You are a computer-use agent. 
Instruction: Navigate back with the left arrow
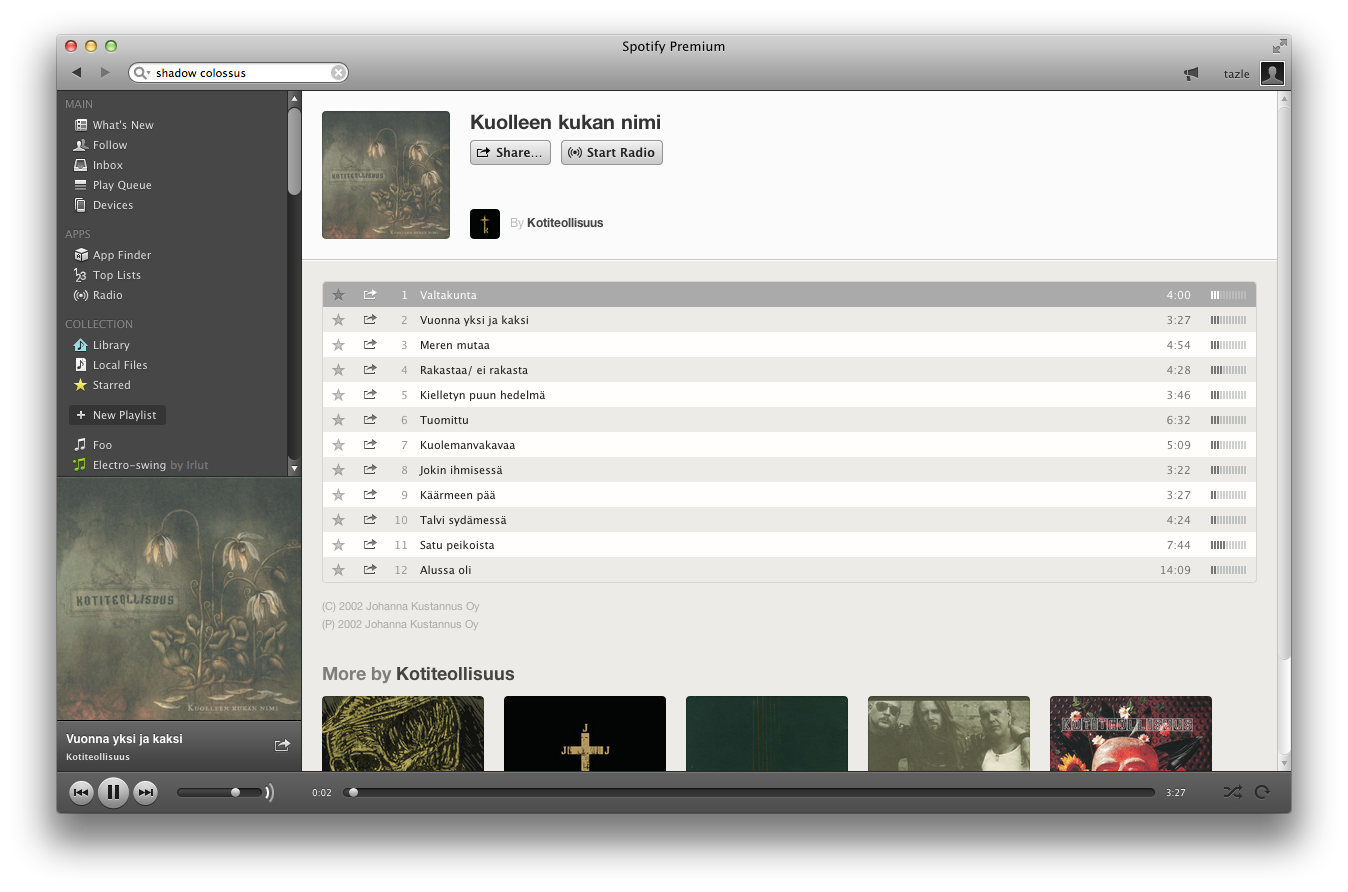point(77,73)
